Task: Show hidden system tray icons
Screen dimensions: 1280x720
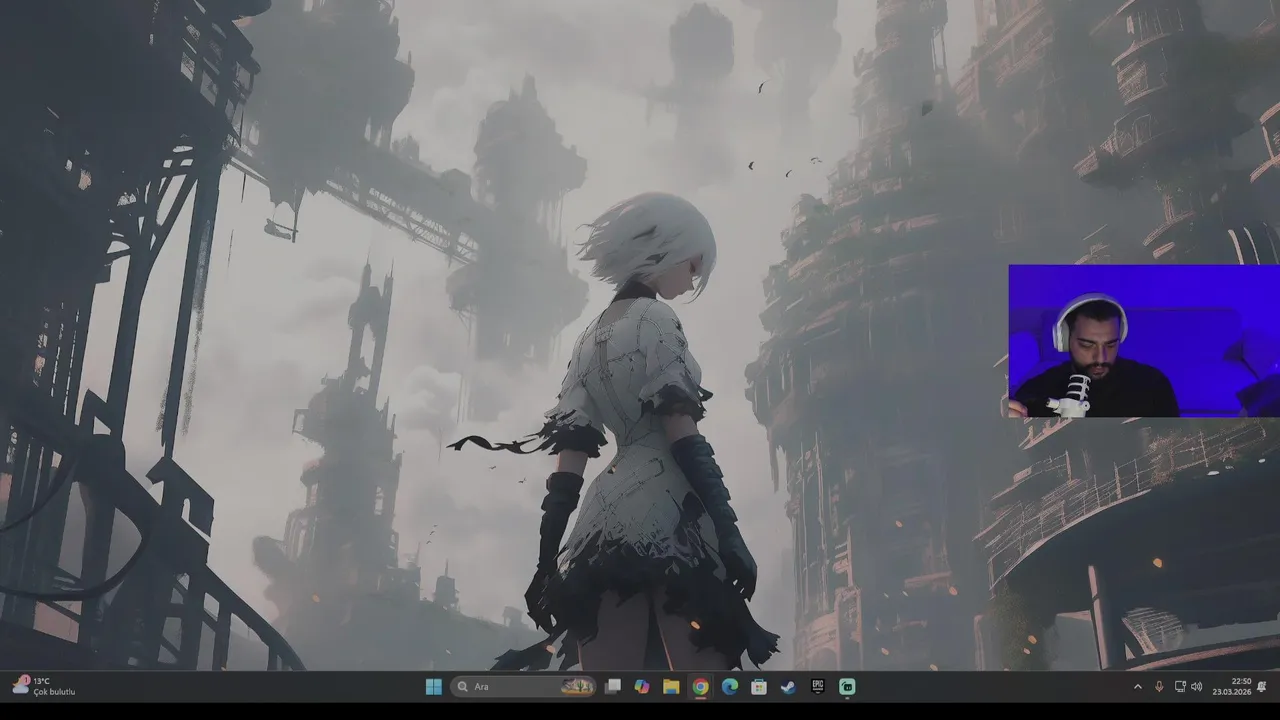Action: click(1137, 687)
